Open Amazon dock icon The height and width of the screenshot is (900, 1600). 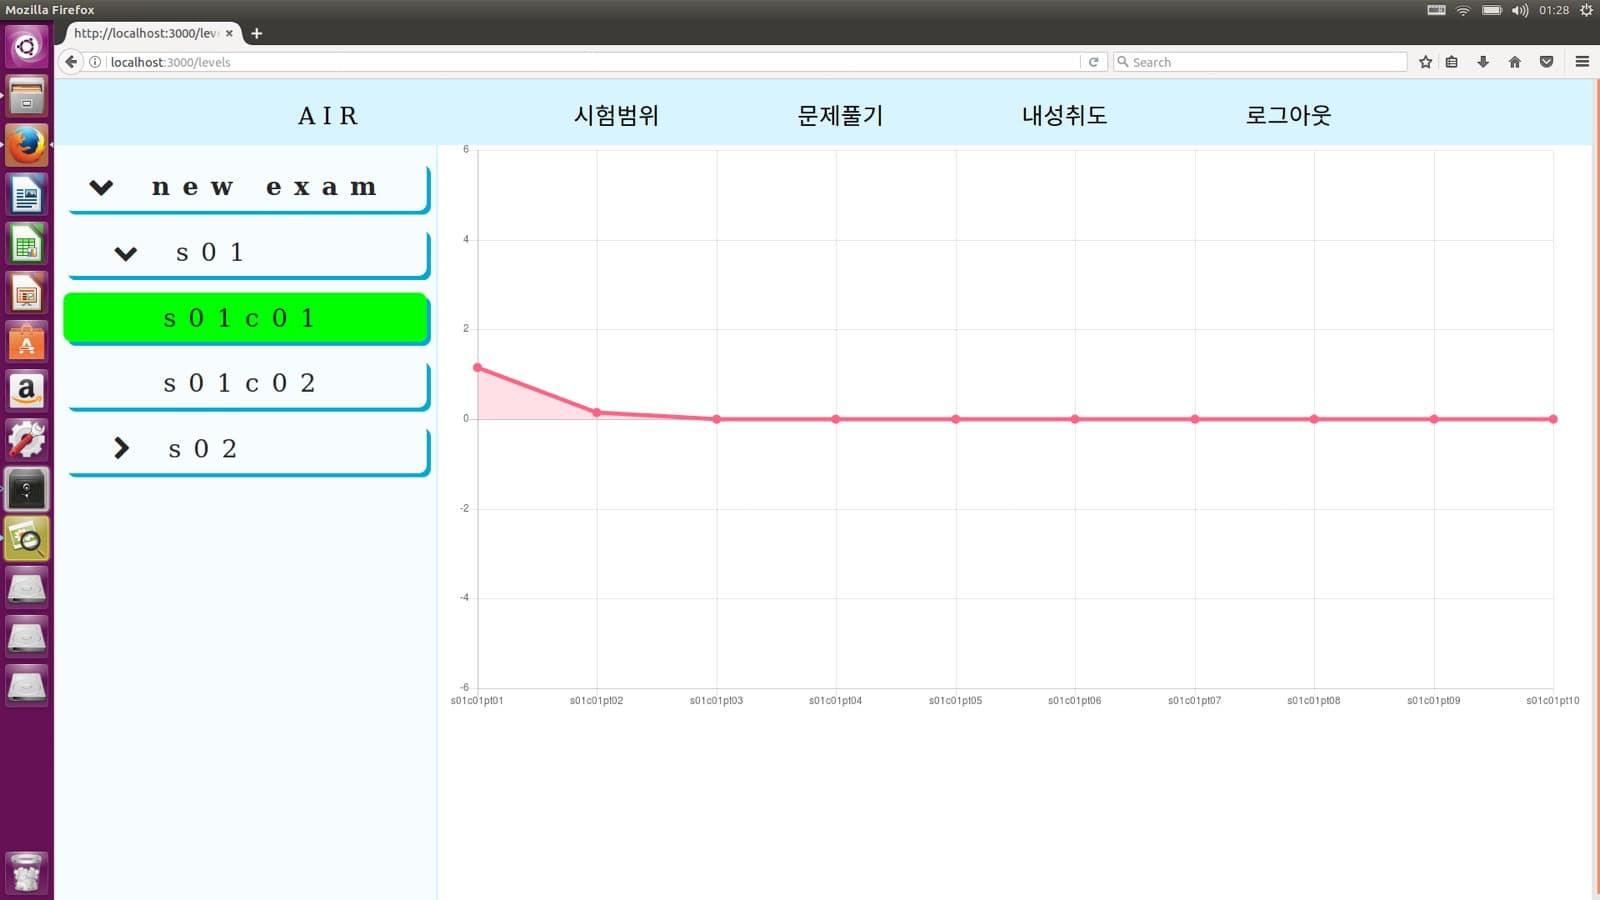pyautogui.click(x=27, y=391)
